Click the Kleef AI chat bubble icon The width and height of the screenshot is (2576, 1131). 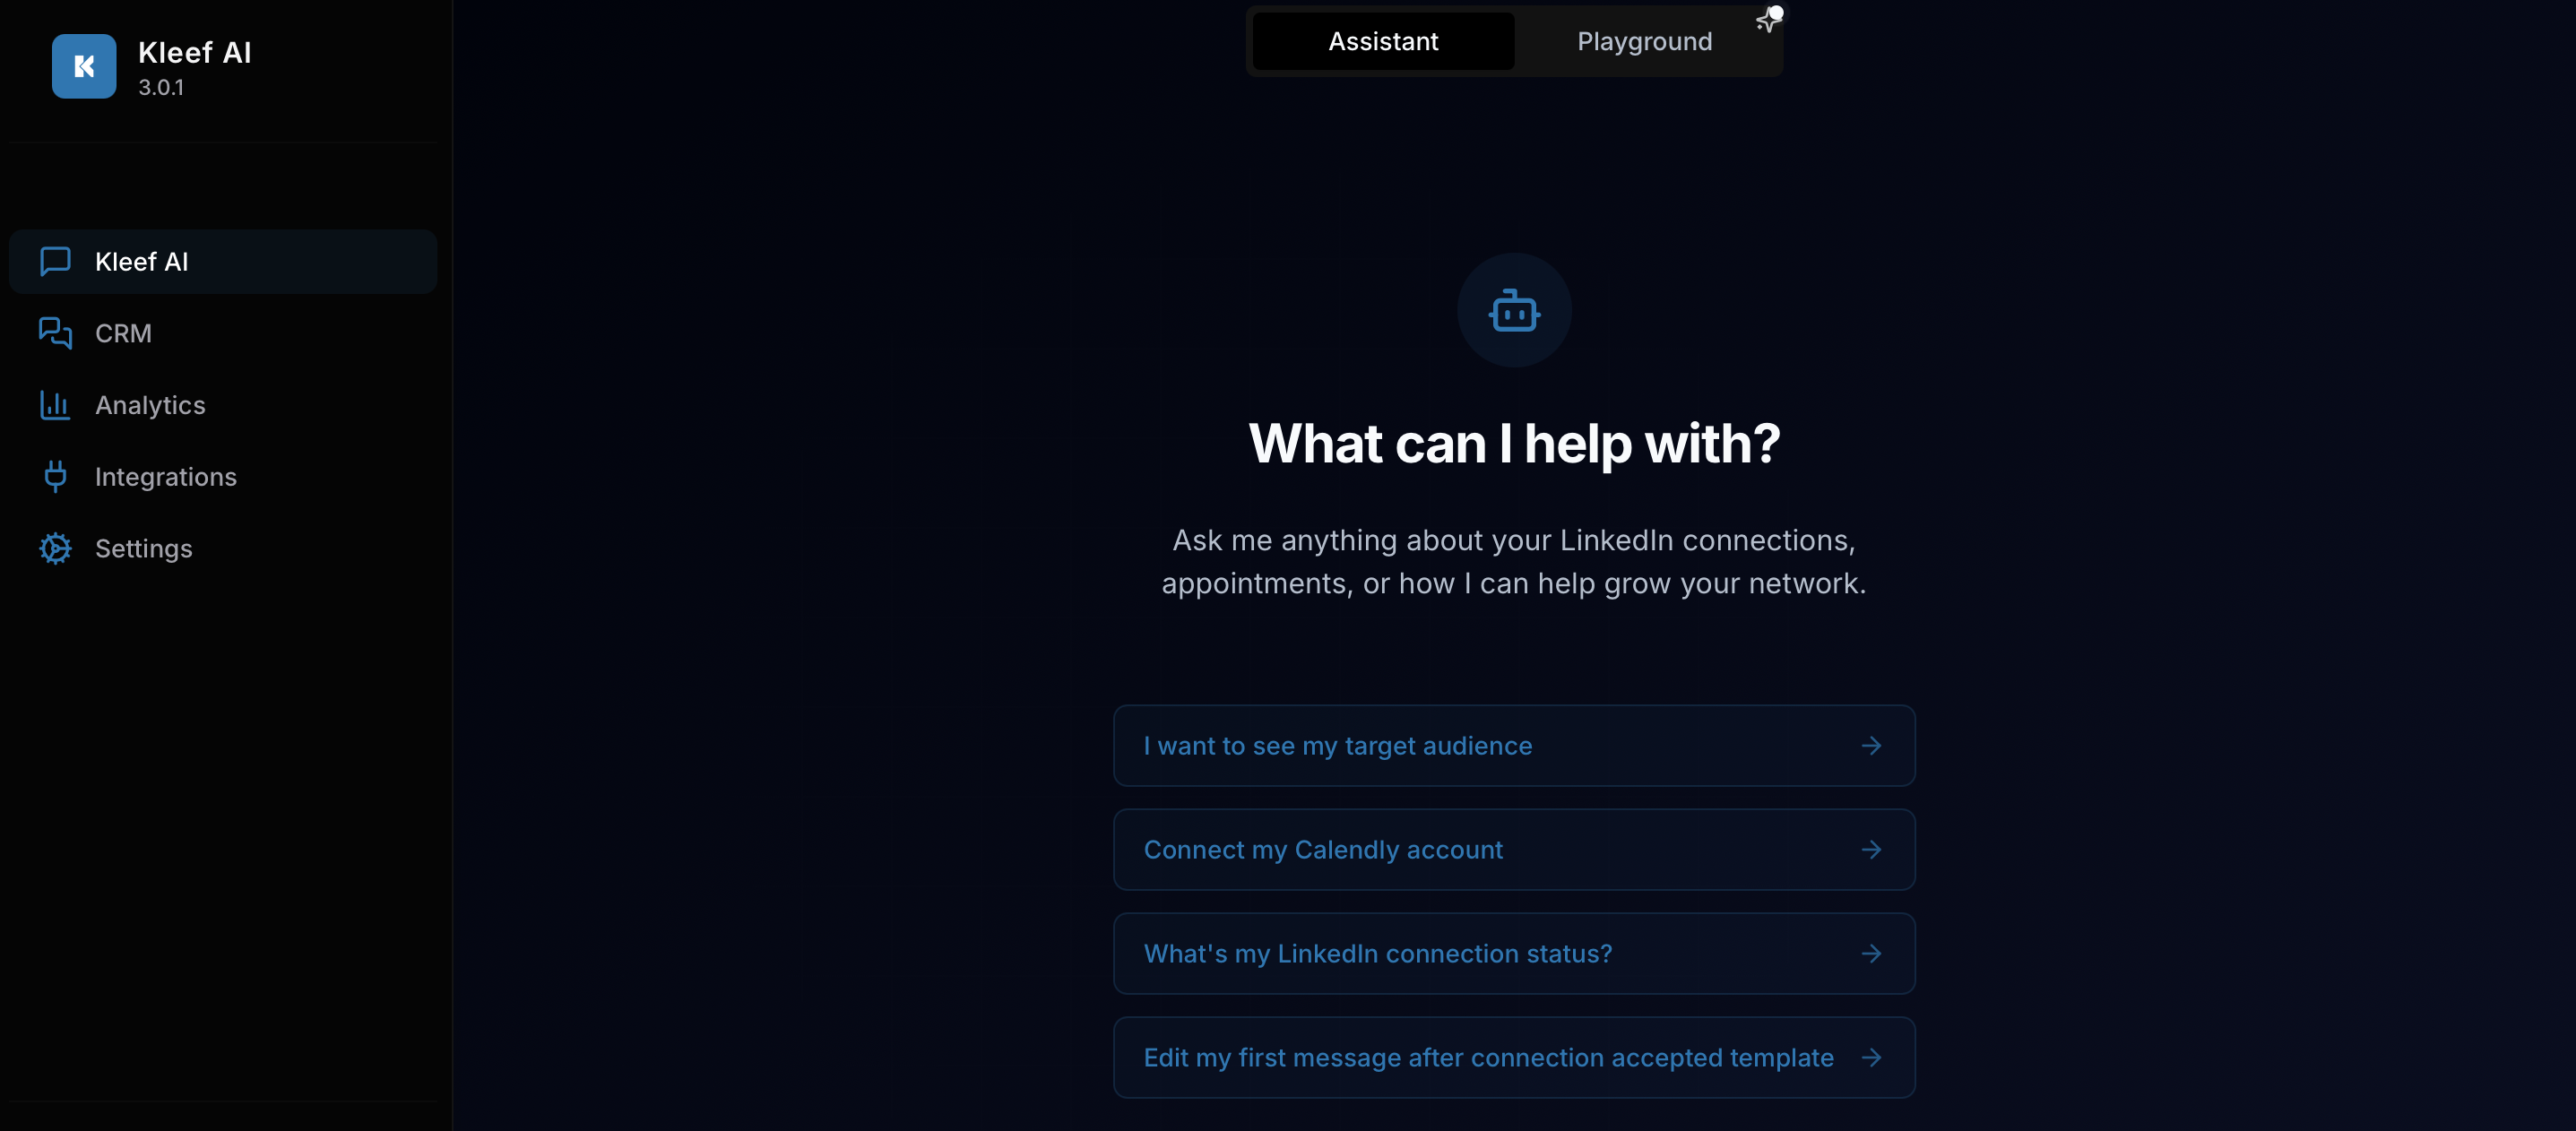pos(55,261)
